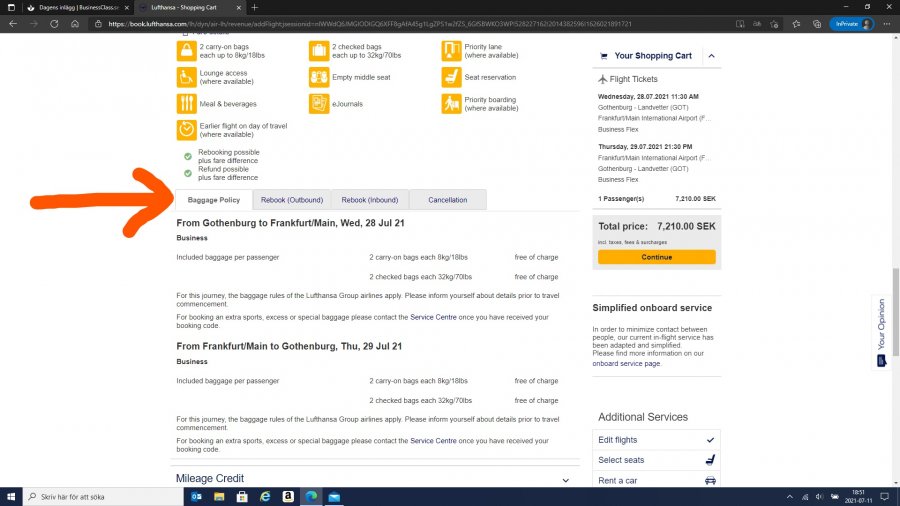Image resolution: width=900 pixels, height=506 pixels.
Task: Click the first Service Centre link
Action: [433, 317]
